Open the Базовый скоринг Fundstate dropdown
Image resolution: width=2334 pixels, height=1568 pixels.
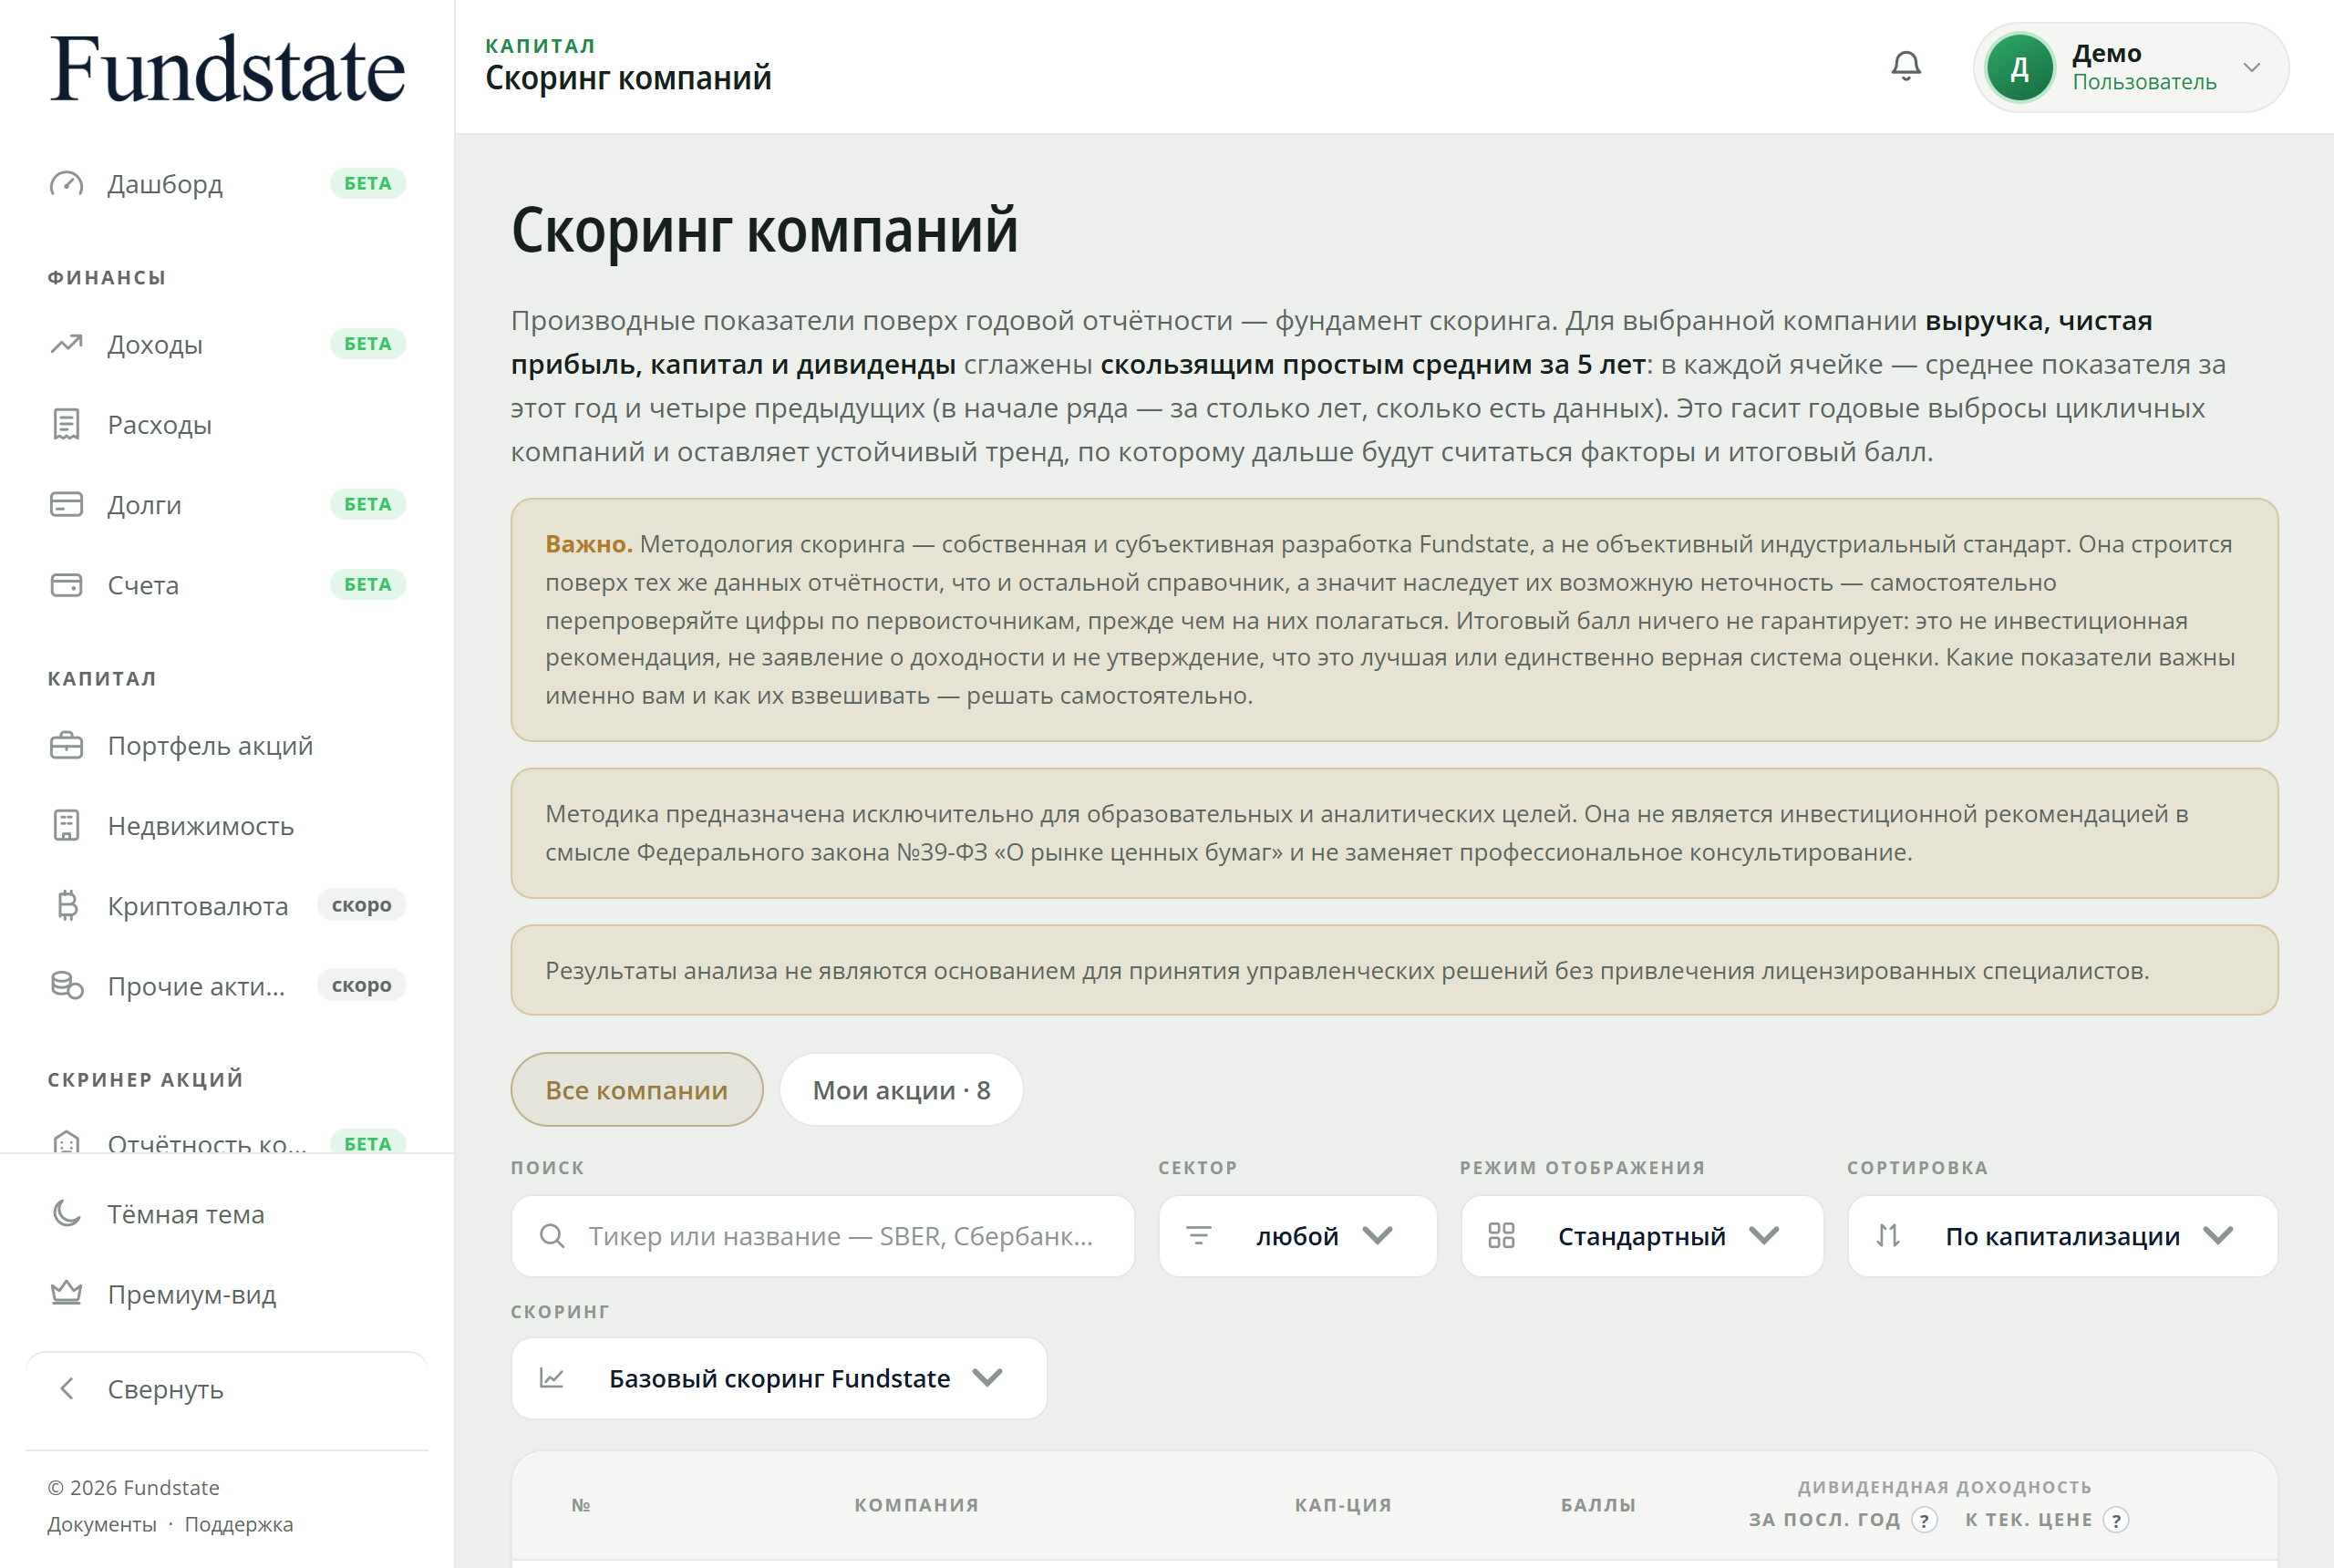tap(778, 1378)
